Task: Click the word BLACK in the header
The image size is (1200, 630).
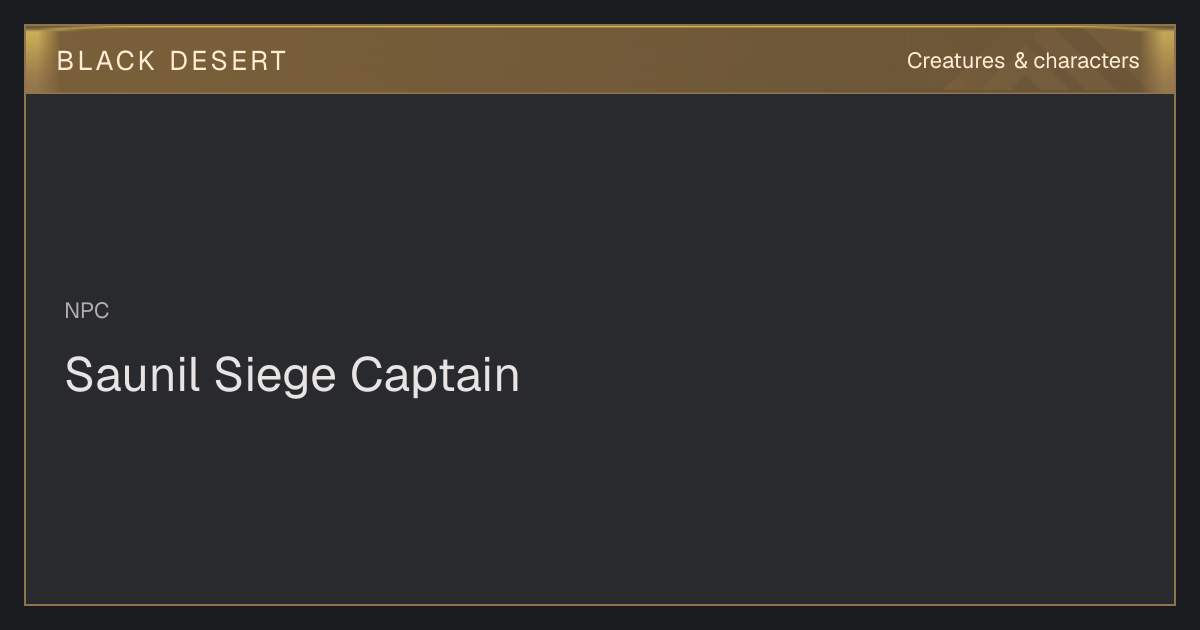Action: pos(106,61)
